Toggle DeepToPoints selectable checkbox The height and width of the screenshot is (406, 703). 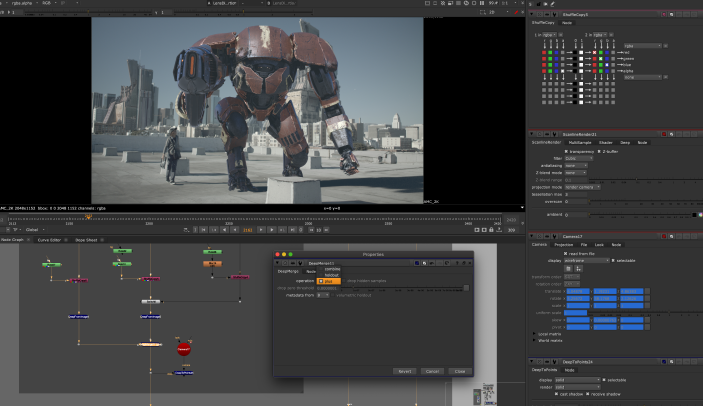604,380
